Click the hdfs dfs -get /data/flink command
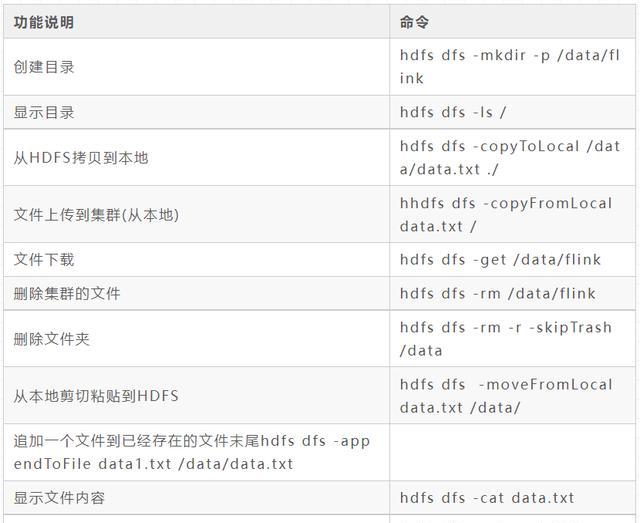This screenshot has width=640, height=523. pyautogui.click(x=500, y=260)
